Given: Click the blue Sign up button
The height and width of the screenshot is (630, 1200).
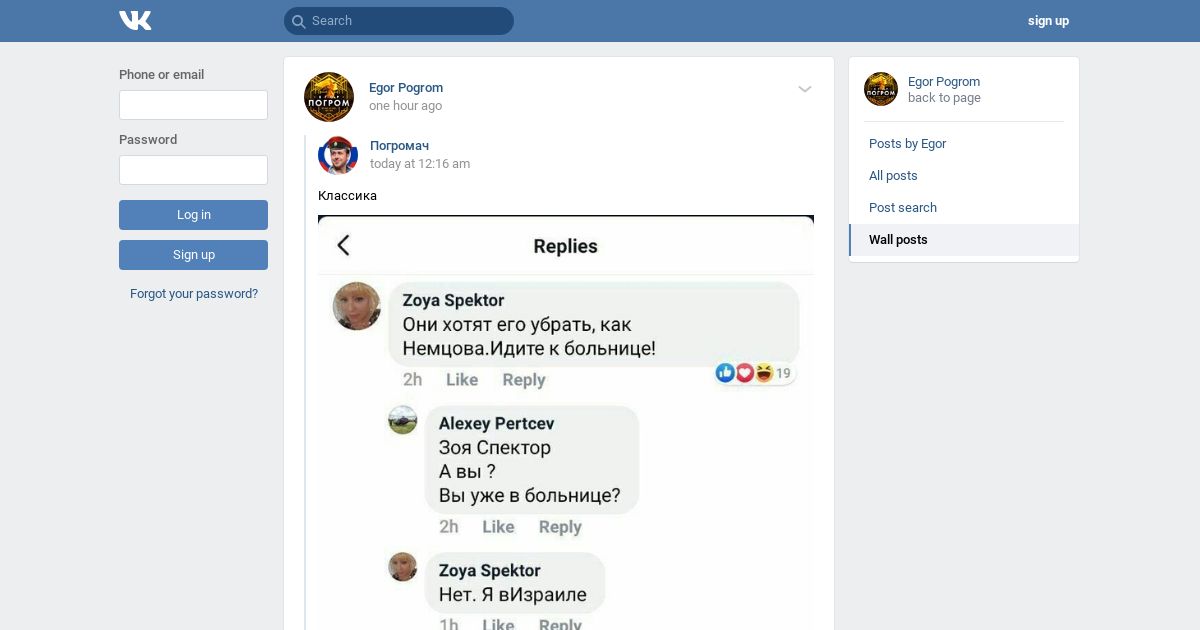Looking at the screenshot, I should (193, 255).
